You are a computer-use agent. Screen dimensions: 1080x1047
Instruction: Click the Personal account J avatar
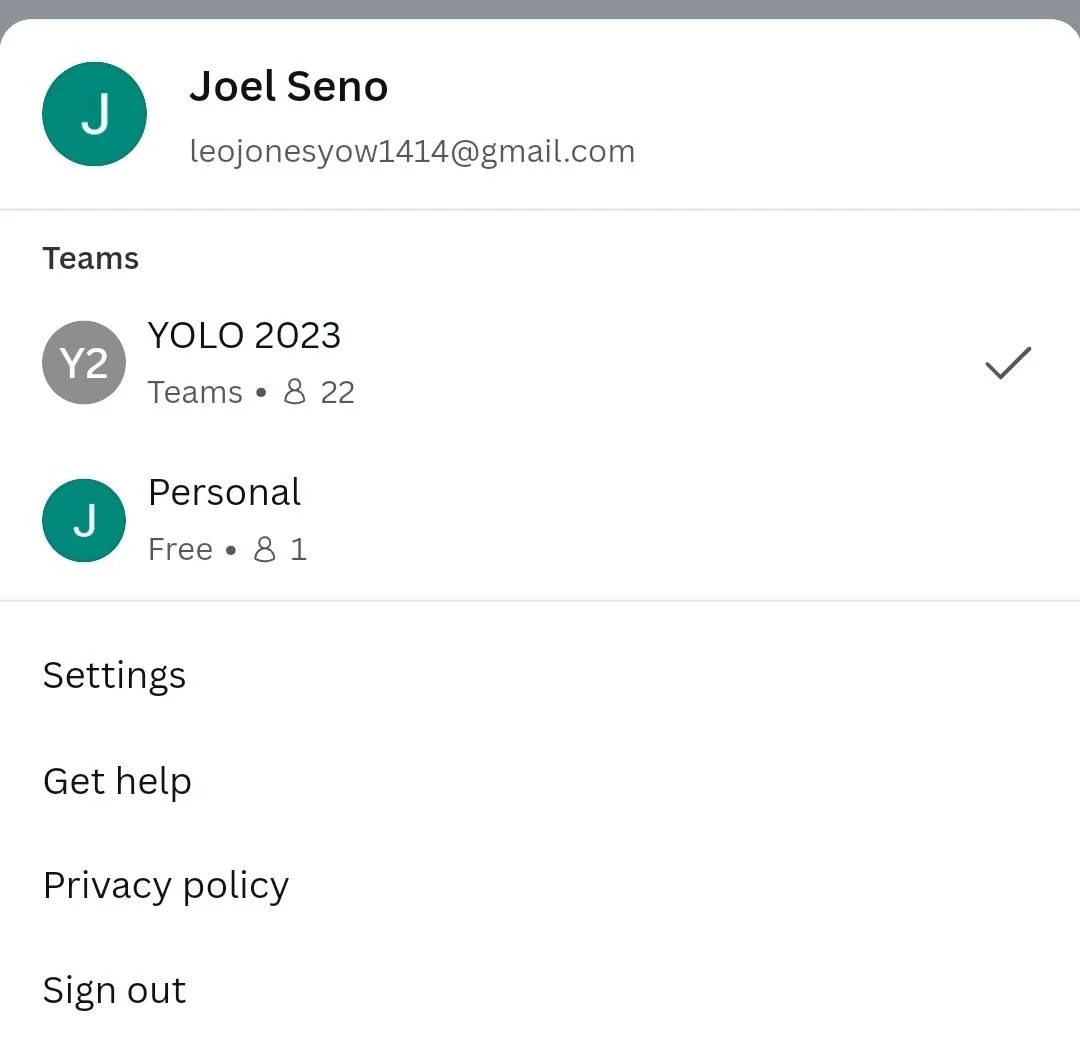[x=84, y=520]
